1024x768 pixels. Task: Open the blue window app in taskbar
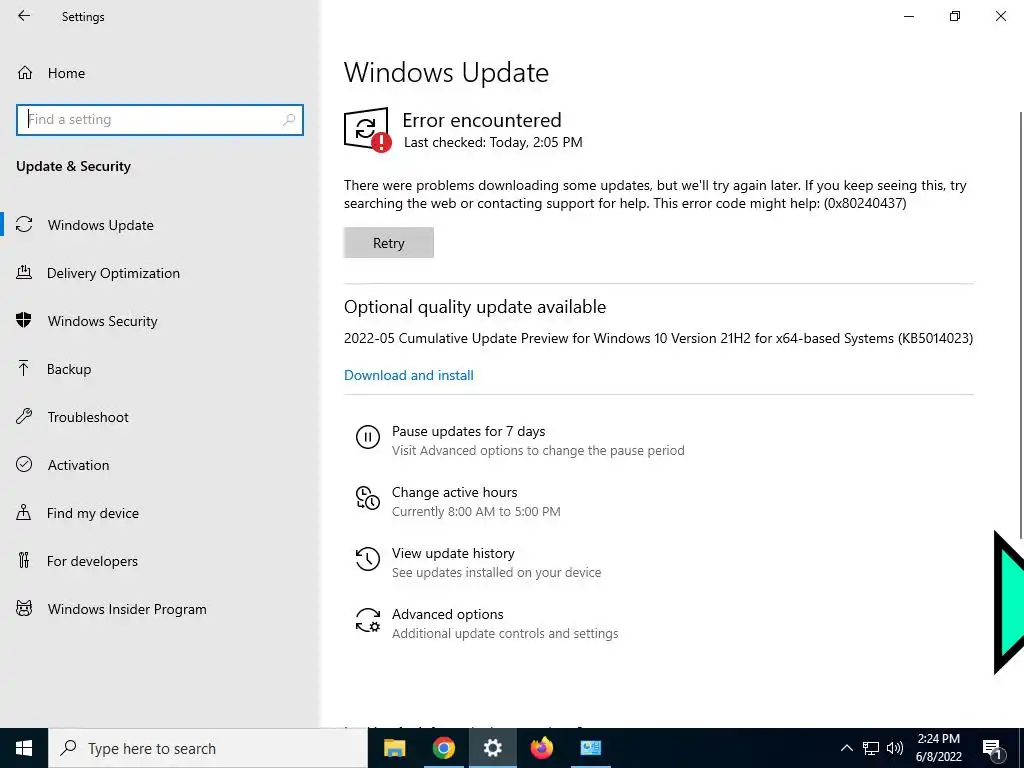pyautogui.click(x=590, y=748)
